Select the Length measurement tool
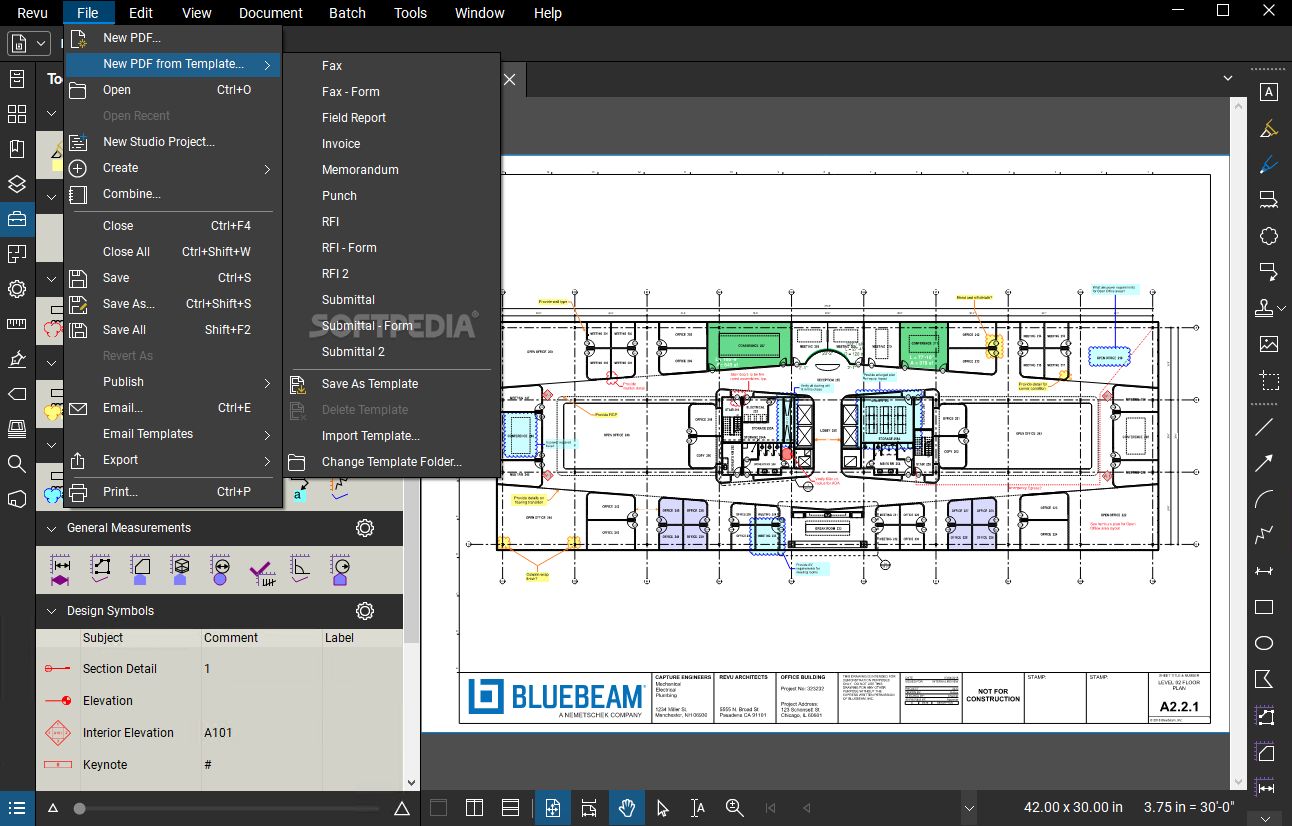The width and height of the screenshot is (1292, 826). click(60, 570)
